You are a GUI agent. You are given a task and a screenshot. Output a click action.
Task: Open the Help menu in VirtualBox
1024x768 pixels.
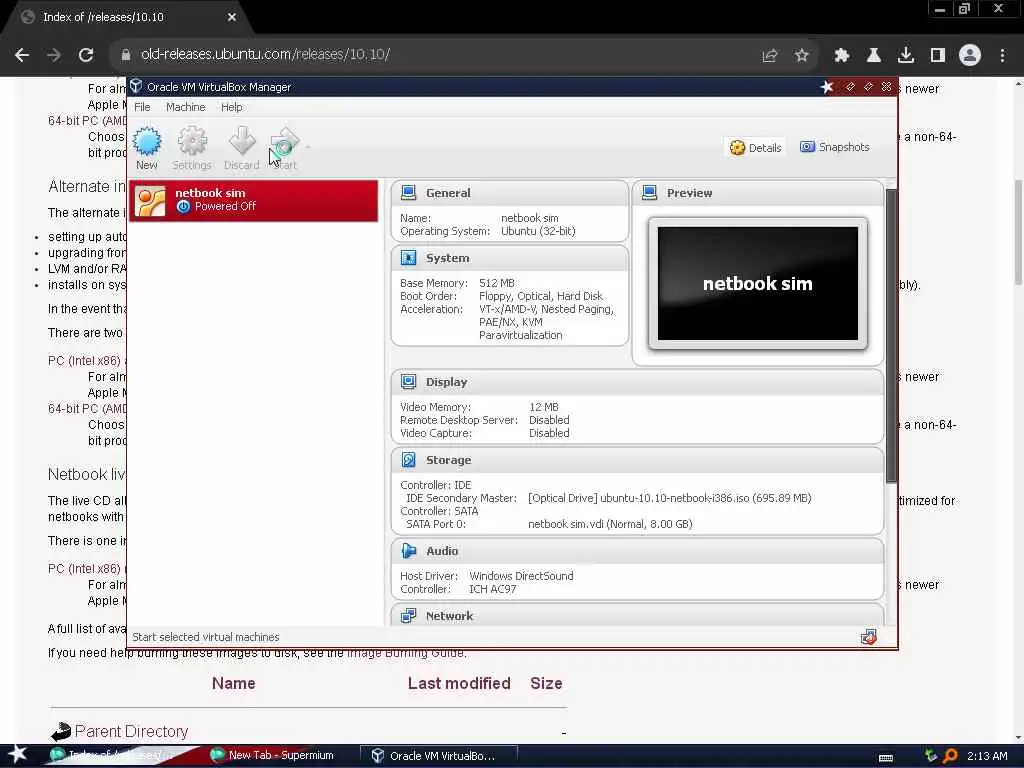pyautogui.click(x=232, y=107)
